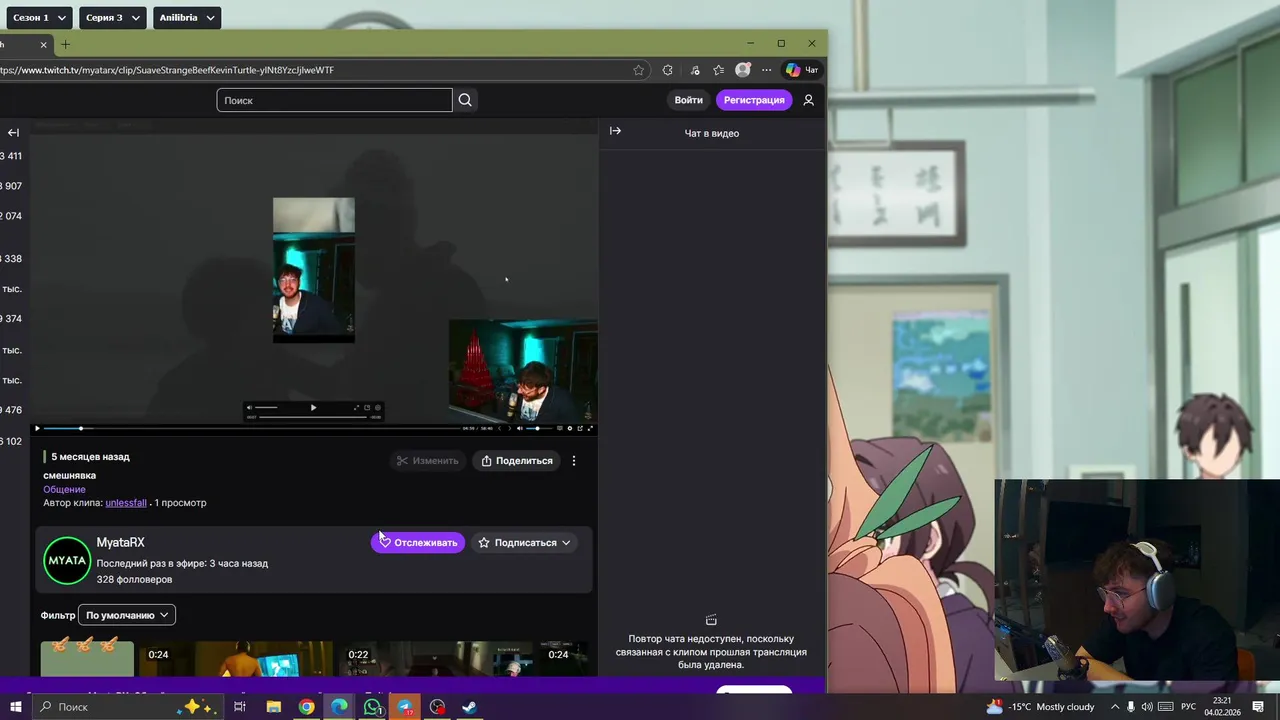Open Steam from the taskbar

(x=469, y=707)
